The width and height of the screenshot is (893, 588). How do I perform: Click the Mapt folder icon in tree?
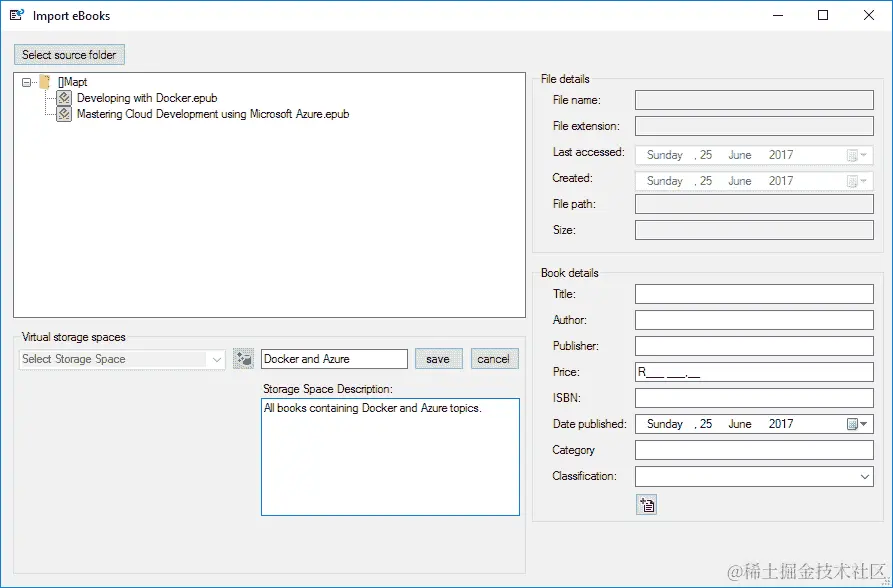pyautogui.click(x=45, y=82)
